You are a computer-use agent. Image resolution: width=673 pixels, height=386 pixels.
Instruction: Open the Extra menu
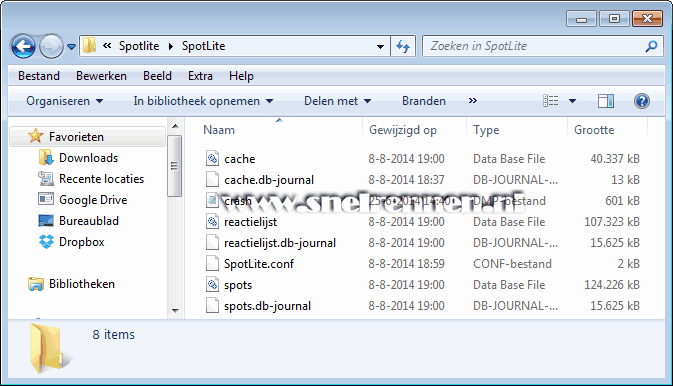(200, 76)
